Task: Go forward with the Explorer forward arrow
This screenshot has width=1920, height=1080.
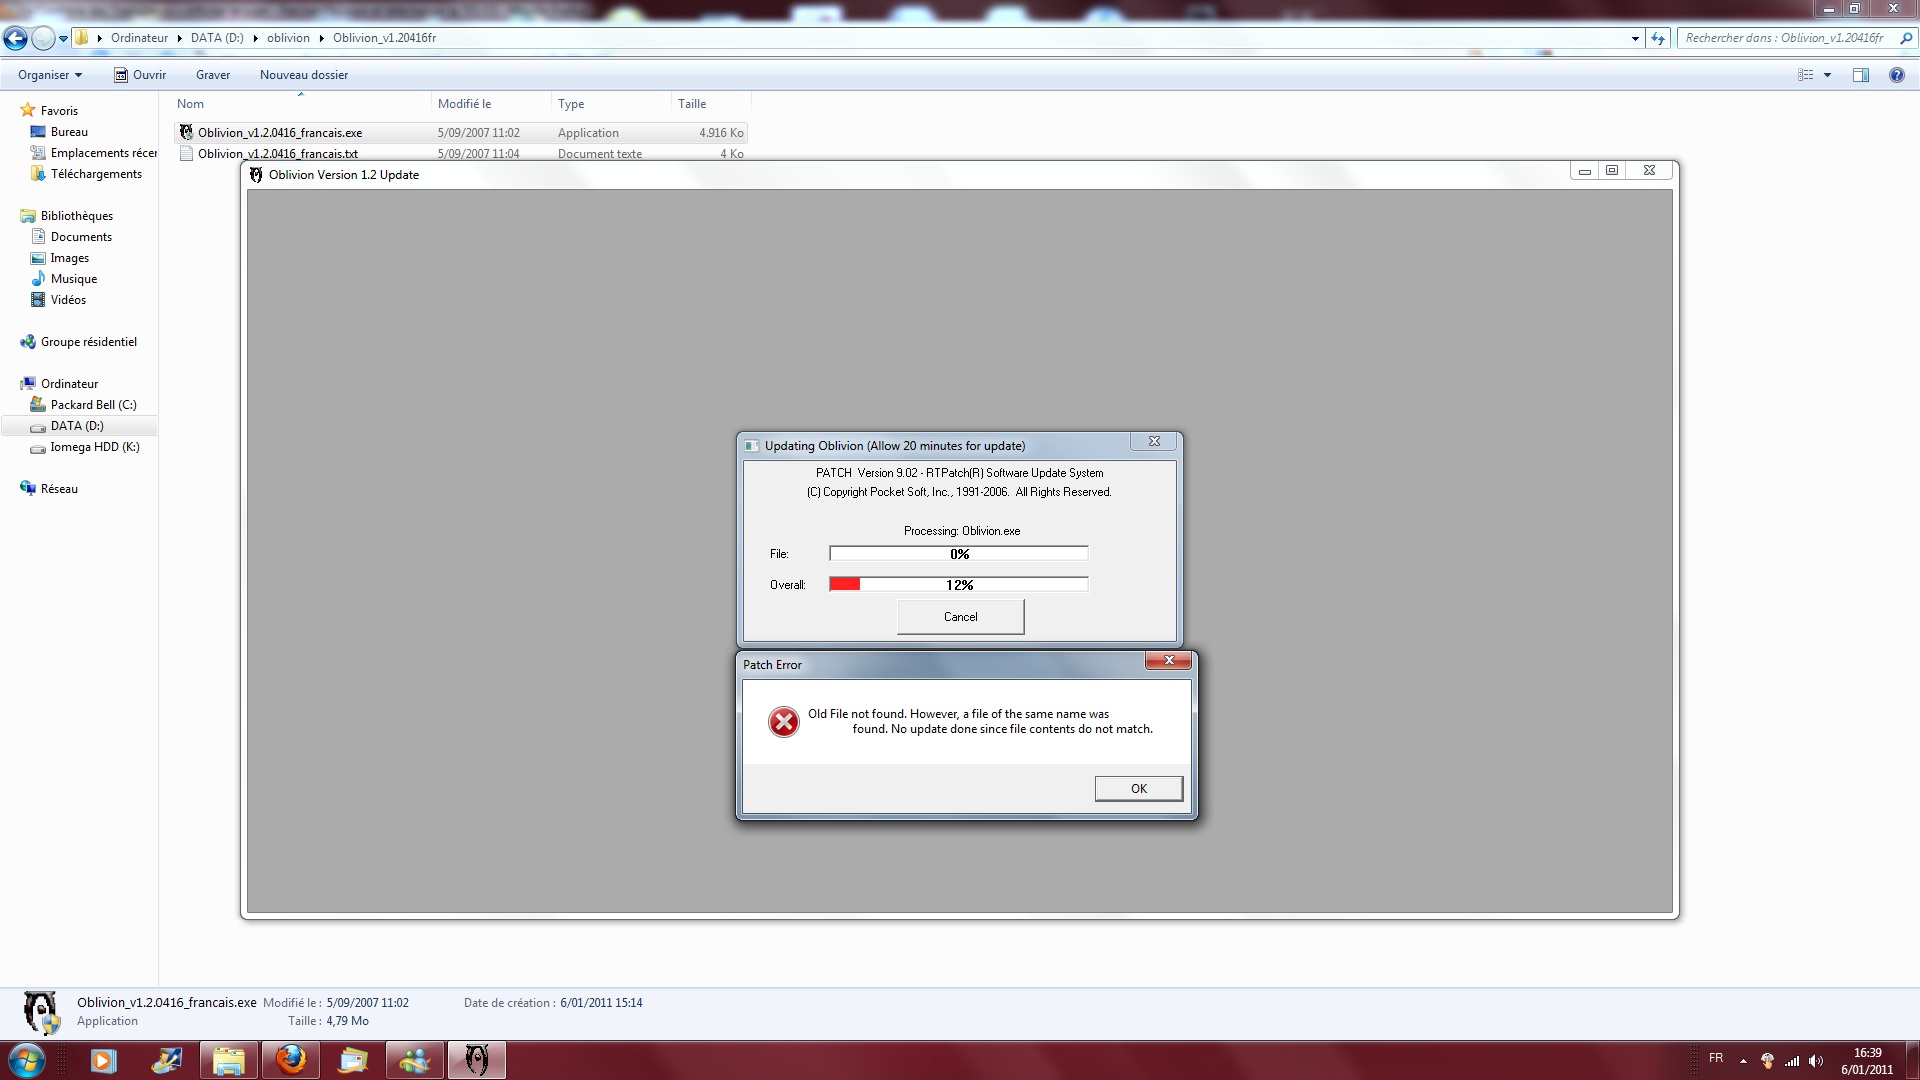Action: point(43,38)
